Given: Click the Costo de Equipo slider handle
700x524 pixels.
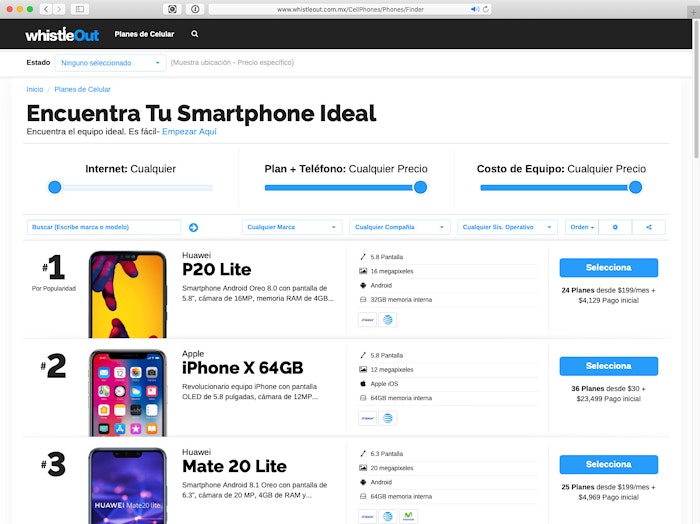Looking at the screenshot, I should coord(635,187).
